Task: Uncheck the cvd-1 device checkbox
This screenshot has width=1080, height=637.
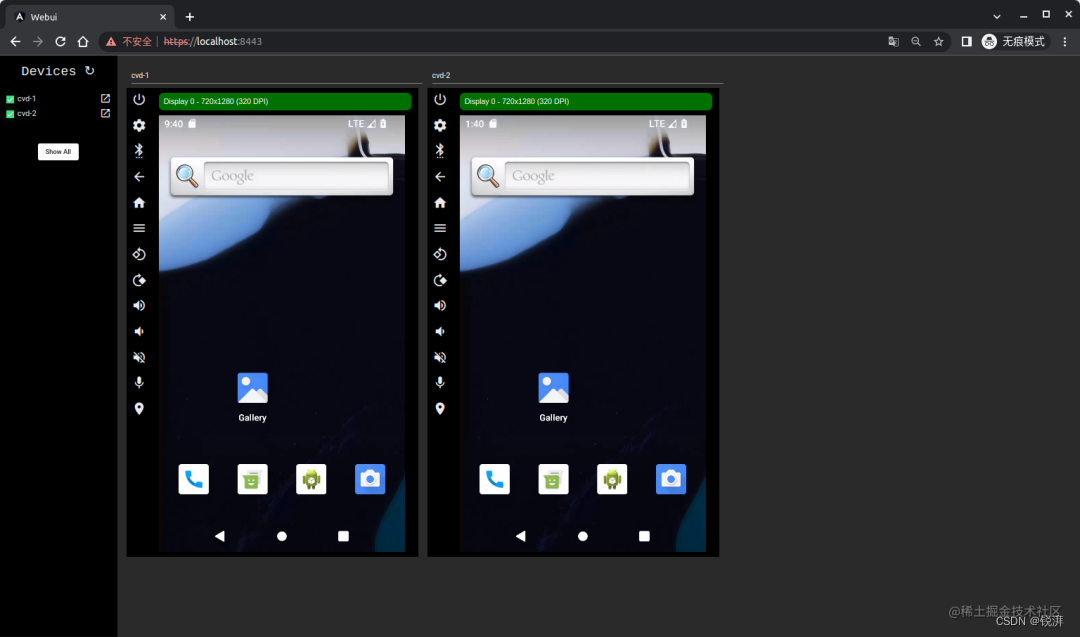Action: [8, 98]
